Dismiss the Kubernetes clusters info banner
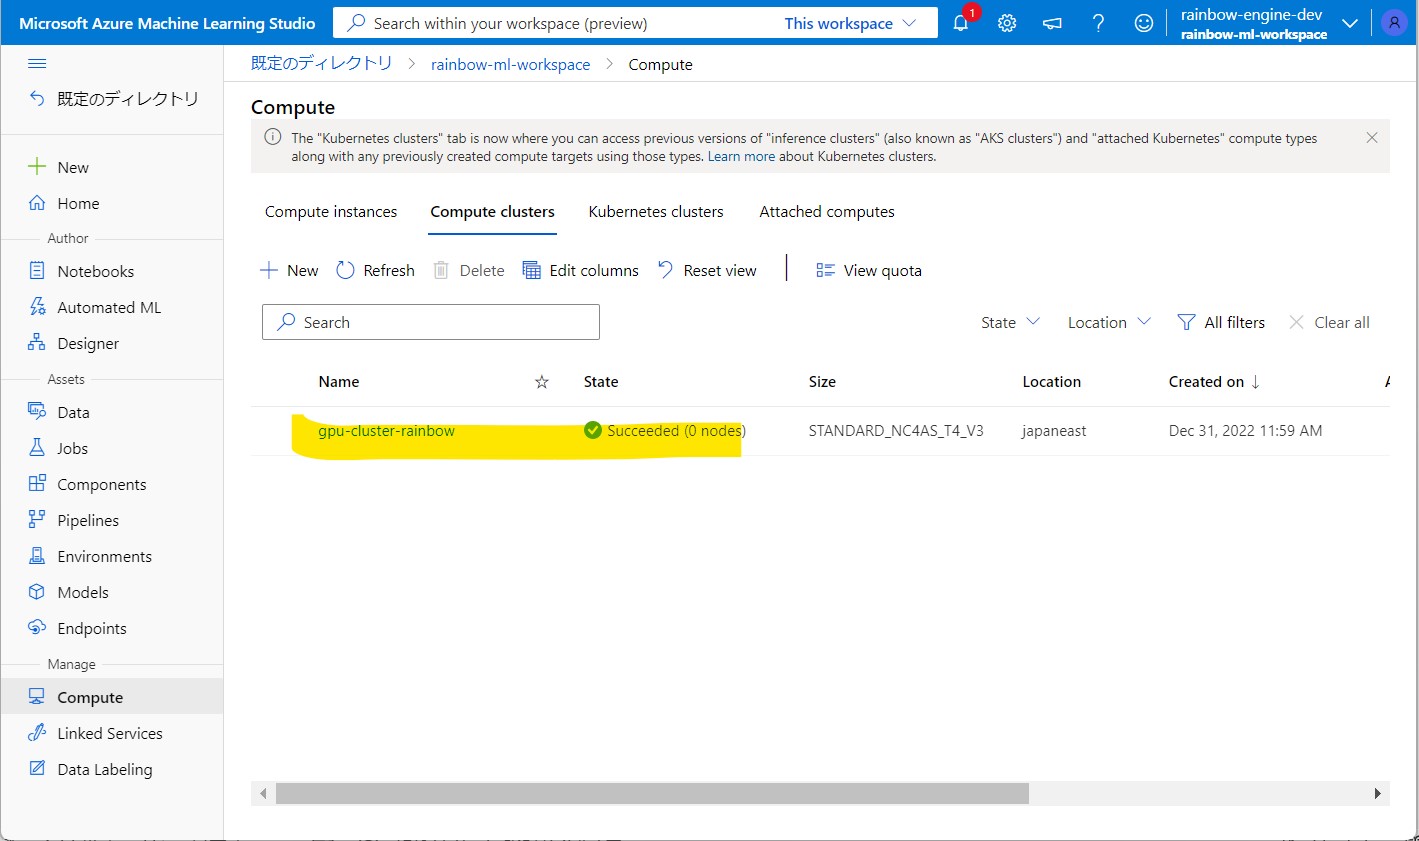 [x=1372, y=138]
